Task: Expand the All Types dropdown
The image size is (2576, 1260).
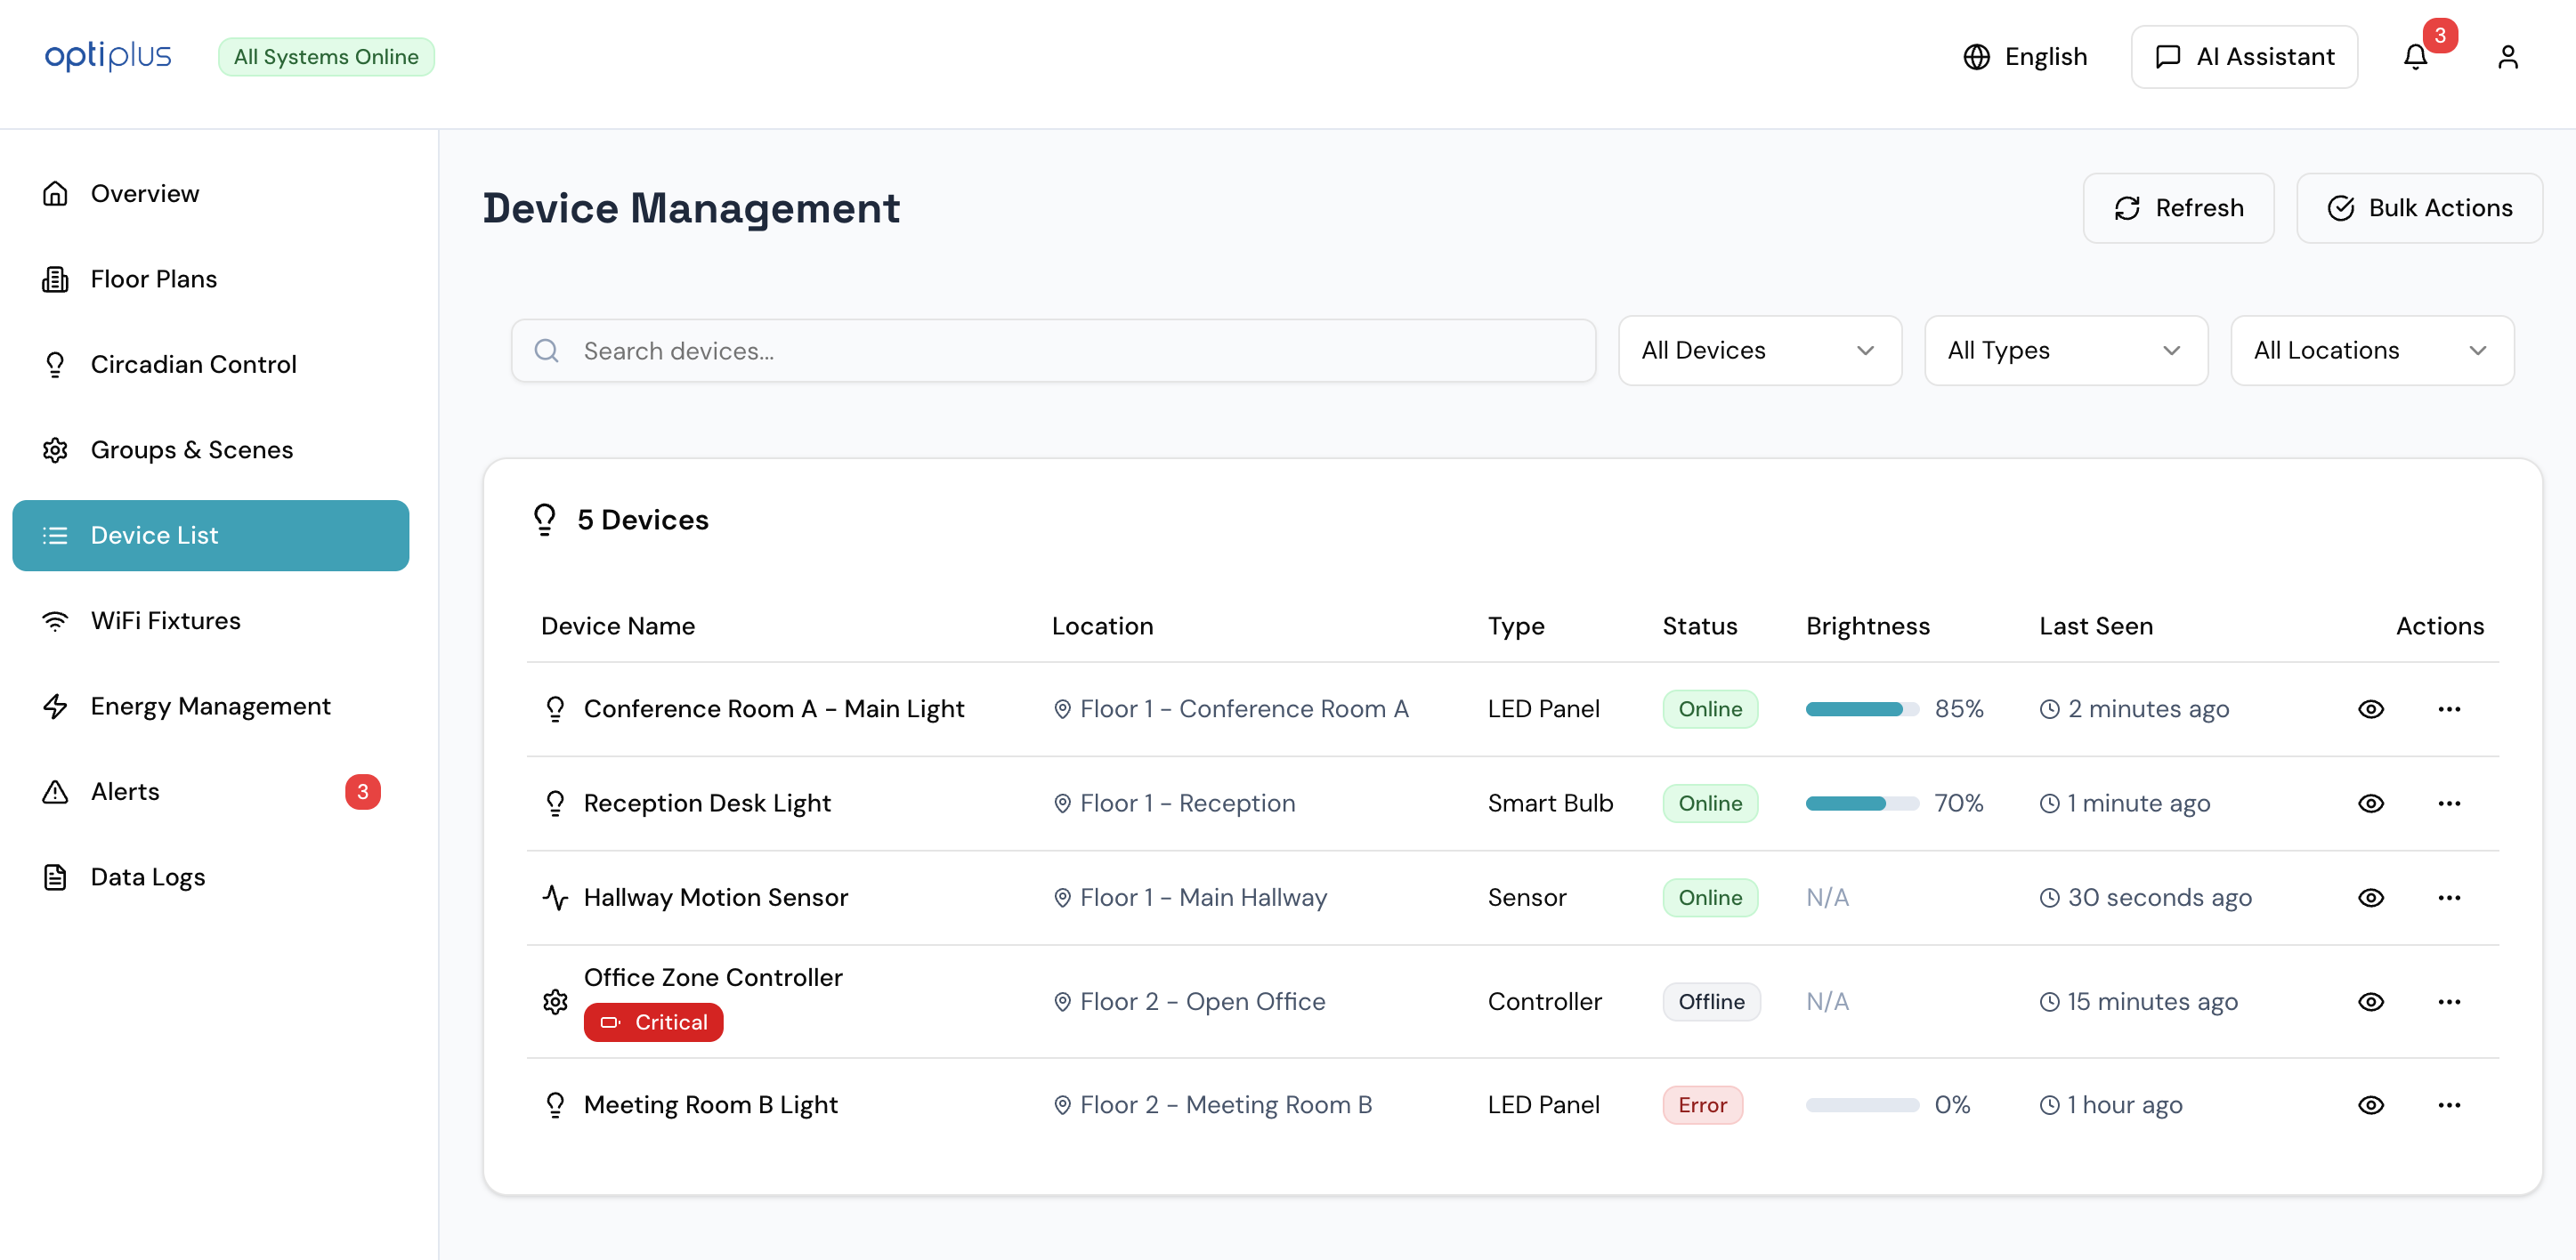Action: tap(2065, 350)
